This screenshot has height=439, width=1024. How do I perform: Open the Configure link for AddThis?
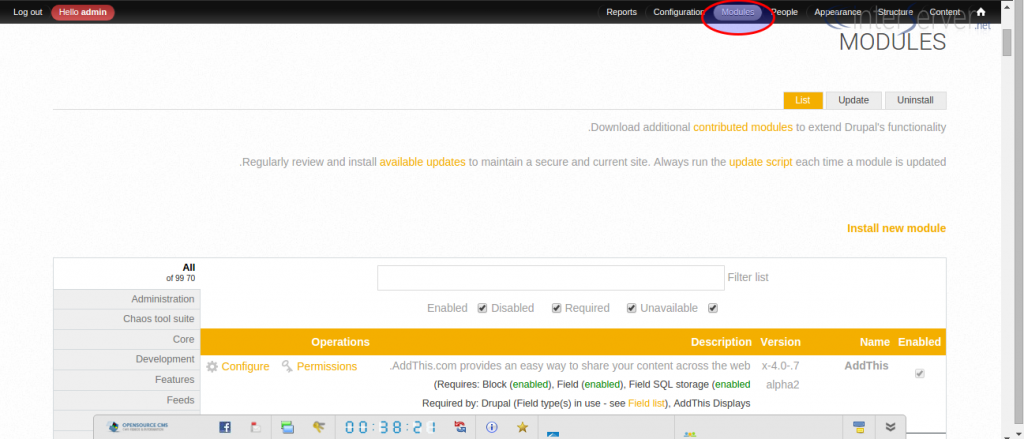245,366
